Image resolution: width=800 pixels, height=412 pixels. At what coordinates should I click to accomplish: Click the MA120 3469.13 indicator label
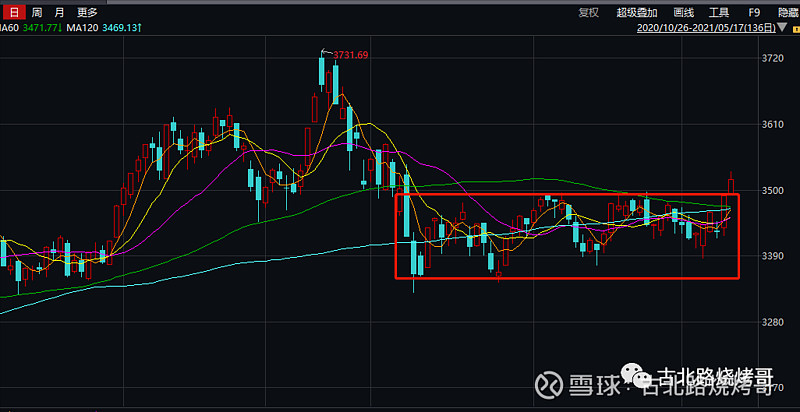click(104, 28)
